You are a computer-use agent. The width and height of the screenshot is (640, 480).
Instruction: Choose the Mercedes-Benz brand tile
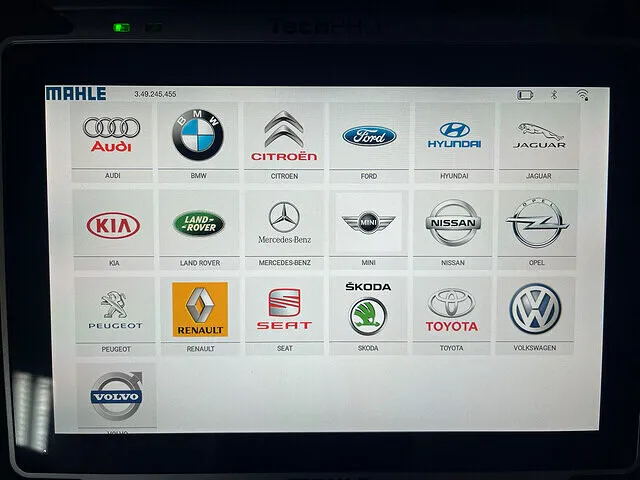tap(284, 225)
